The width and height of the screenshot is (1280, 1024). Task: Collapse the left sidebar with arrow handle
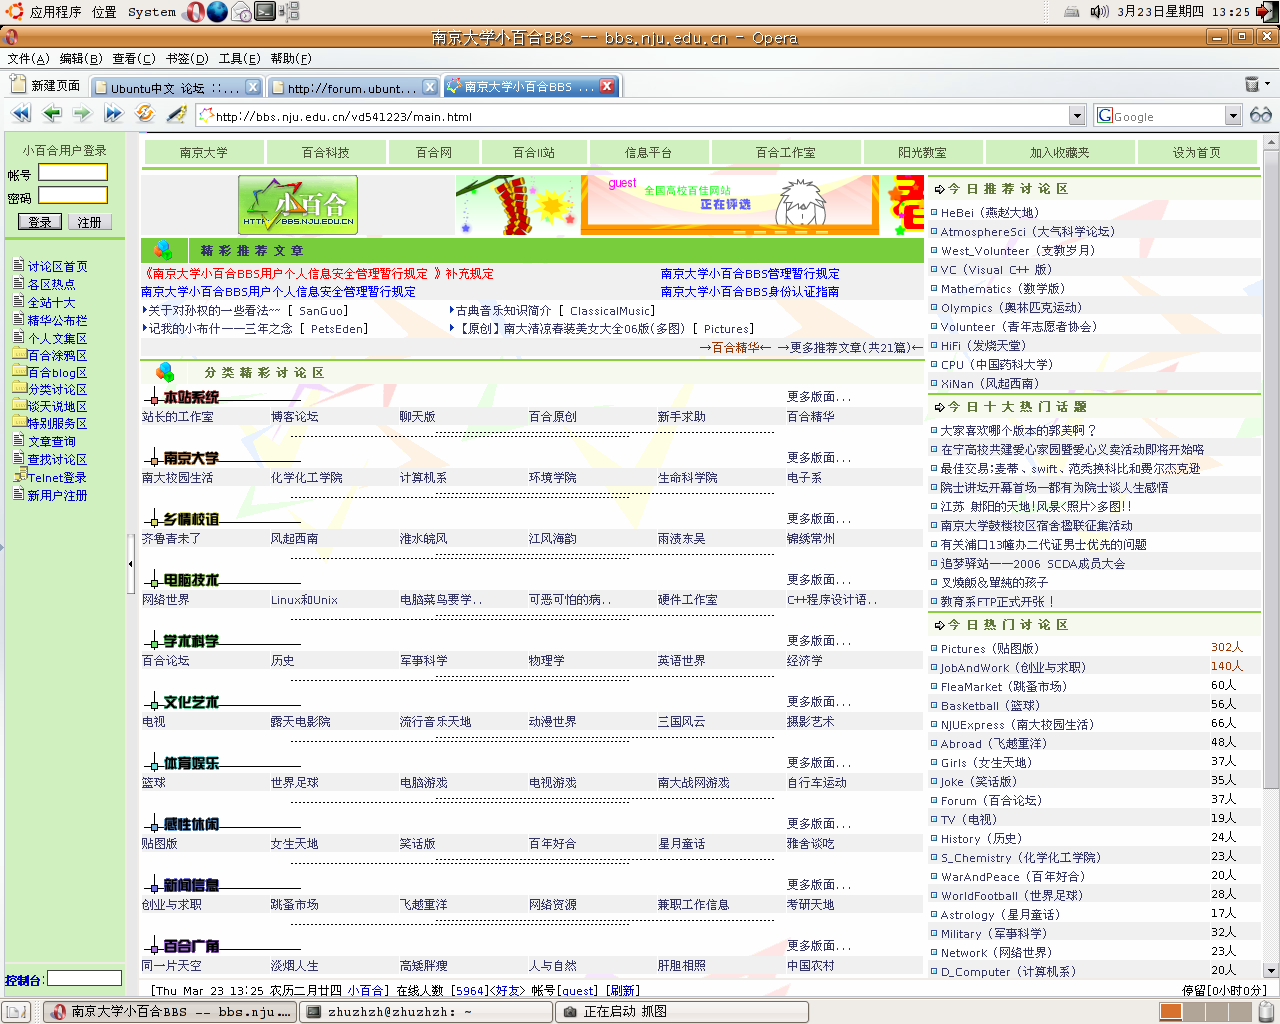coord(131,564)
